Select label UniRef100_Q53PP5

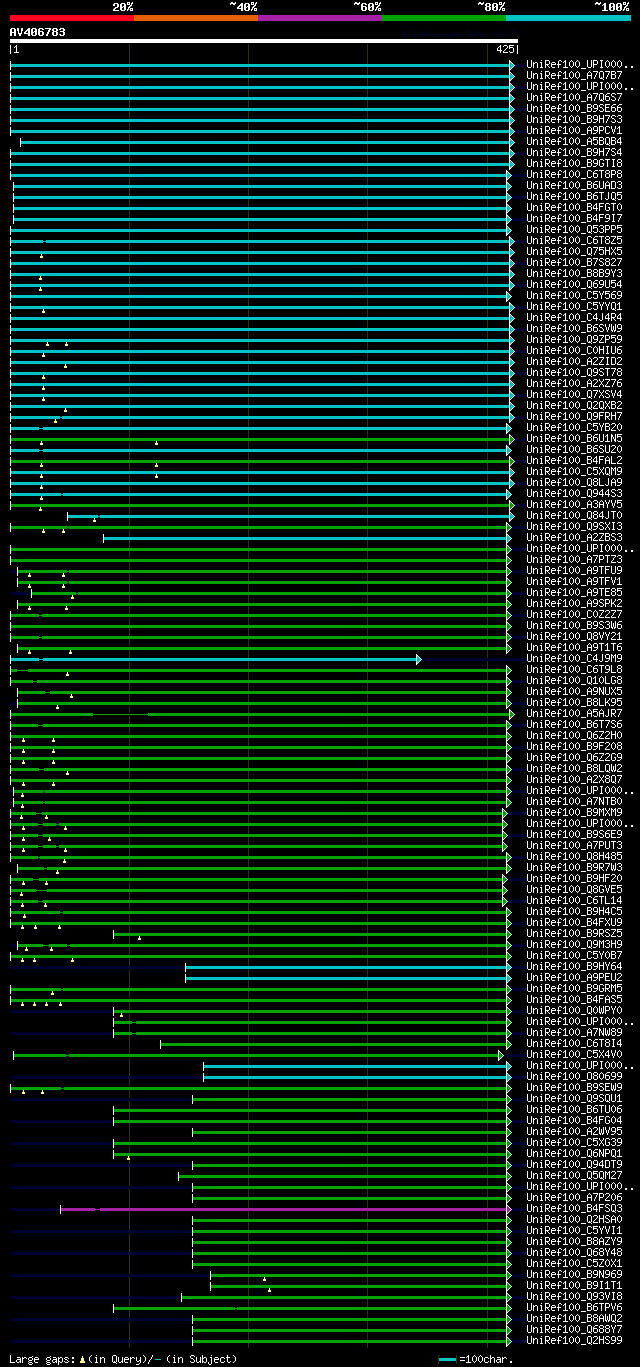(x=574, y=230)
